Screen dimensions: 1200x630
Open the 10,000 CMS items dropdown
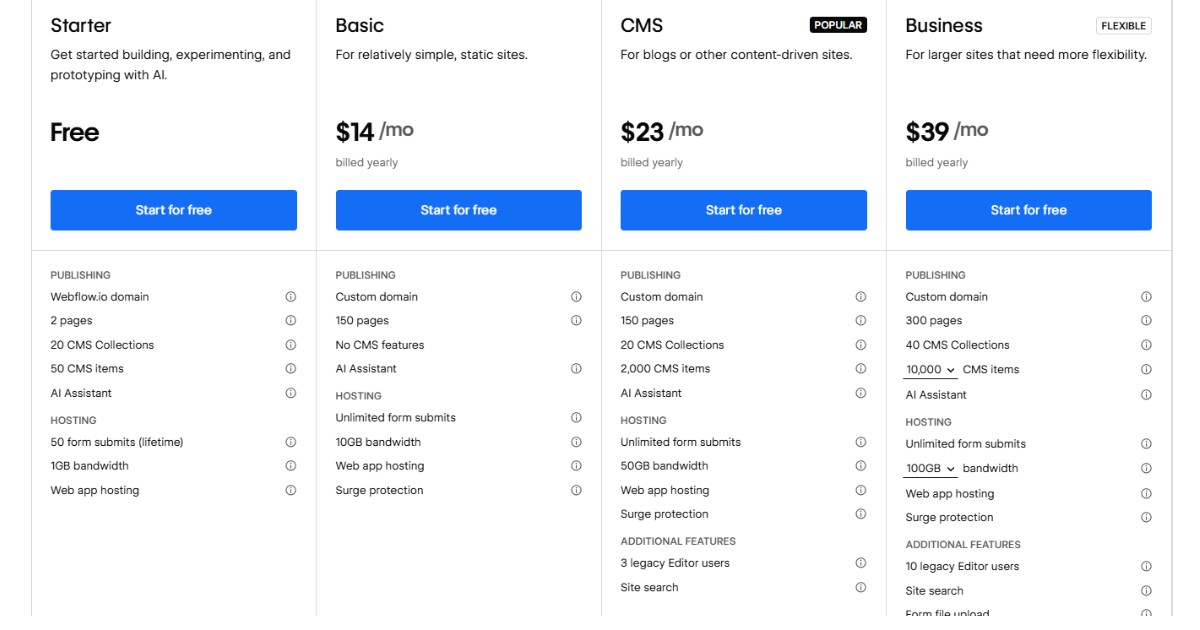(931, 370)
